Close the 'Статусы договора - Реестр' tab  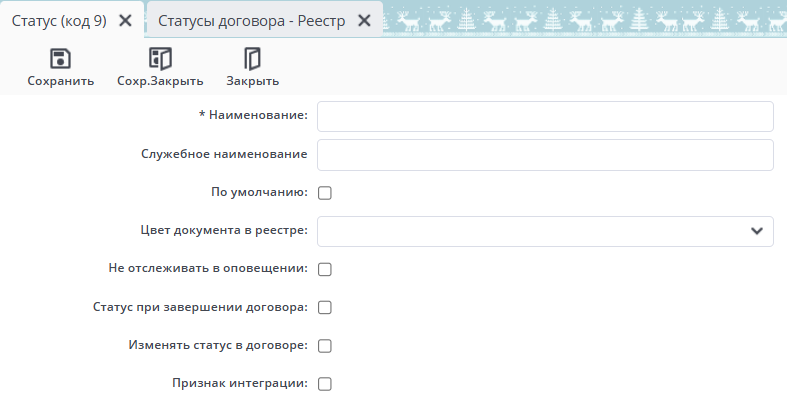coord(364,21)
